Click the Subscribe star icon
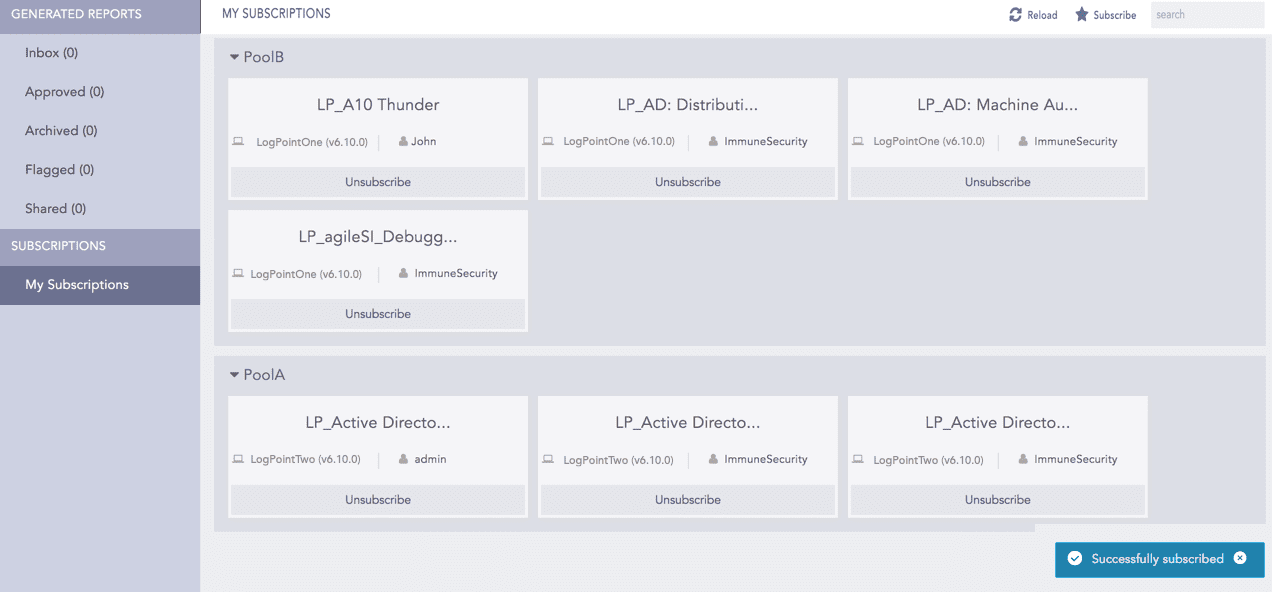Viewport: 1272px width, 592px height. tap(1081, 15)
